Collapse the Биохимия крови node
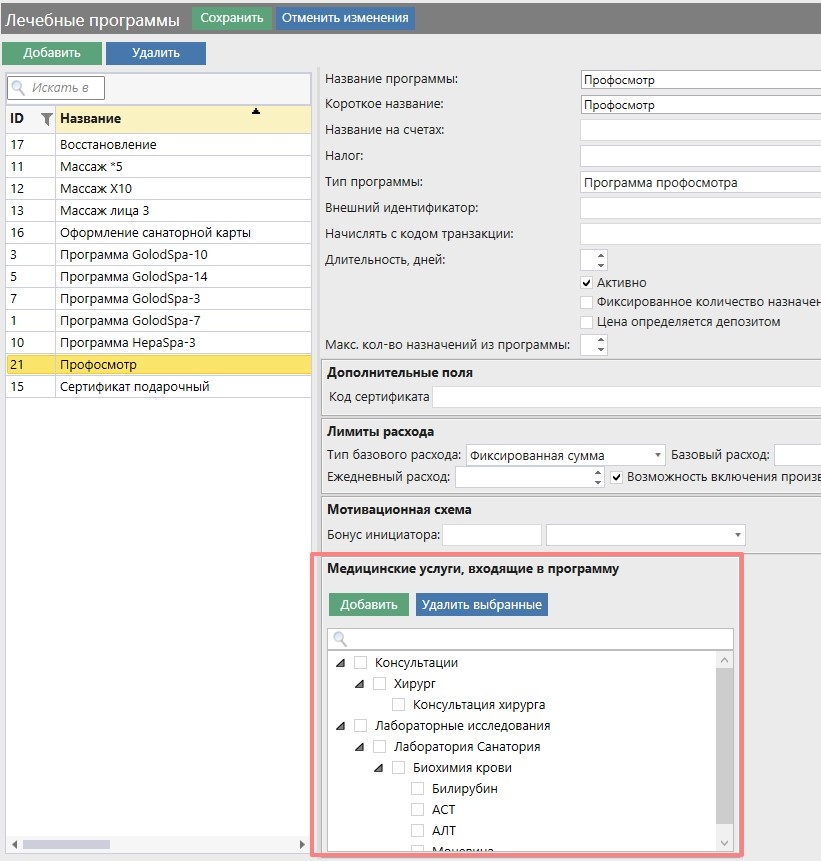The image size is (821, 861). (379, 768)
